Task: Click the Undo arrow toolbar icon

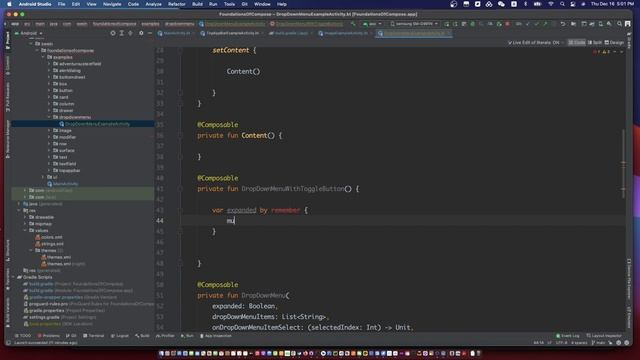Action: [x=563, y=24]
